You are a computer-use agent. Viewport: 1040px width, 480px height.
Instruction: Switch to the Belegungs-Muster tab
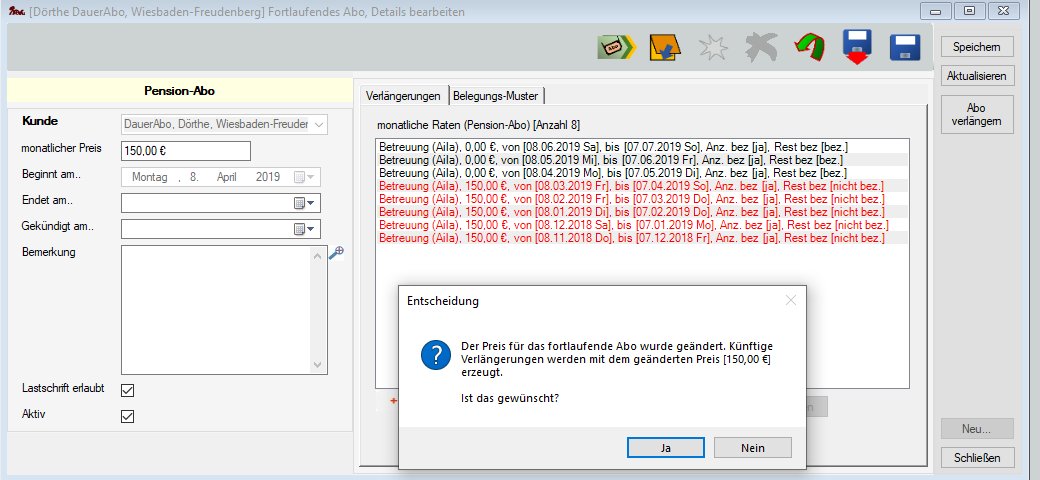pos(495,96)
